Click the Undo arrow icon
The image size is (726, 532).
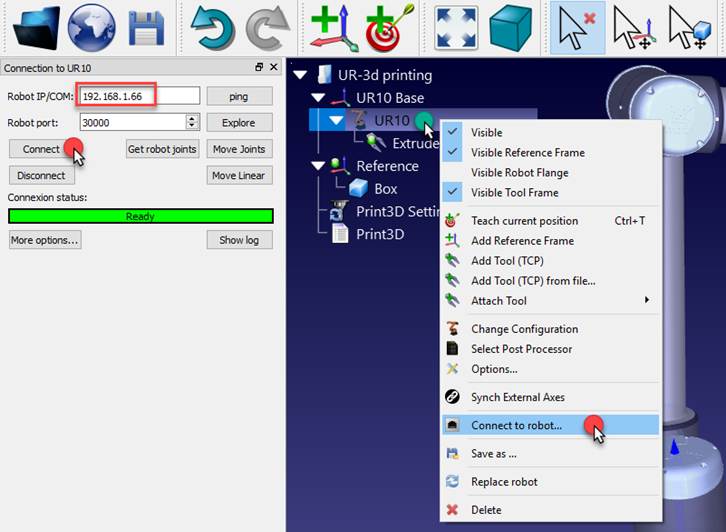[212, 27]
